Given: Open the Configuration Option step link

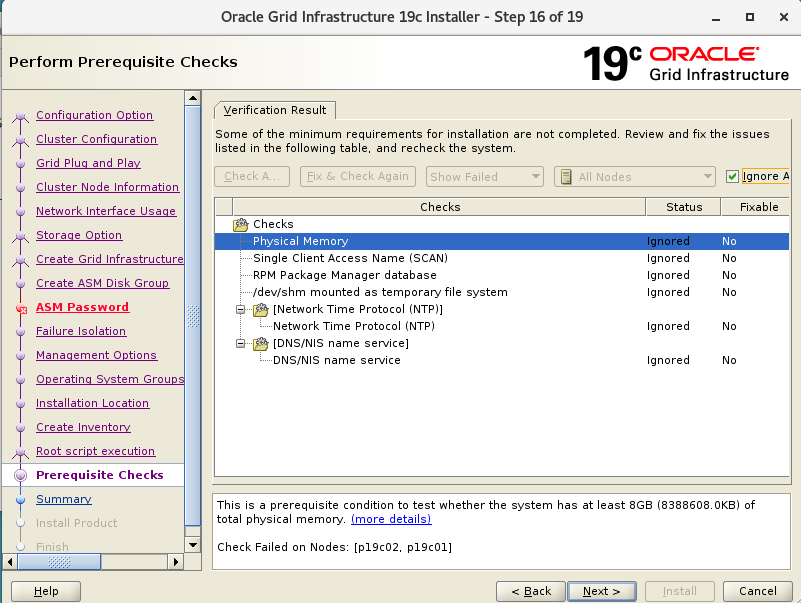Looking at the screenshot, I should (95, 115).
